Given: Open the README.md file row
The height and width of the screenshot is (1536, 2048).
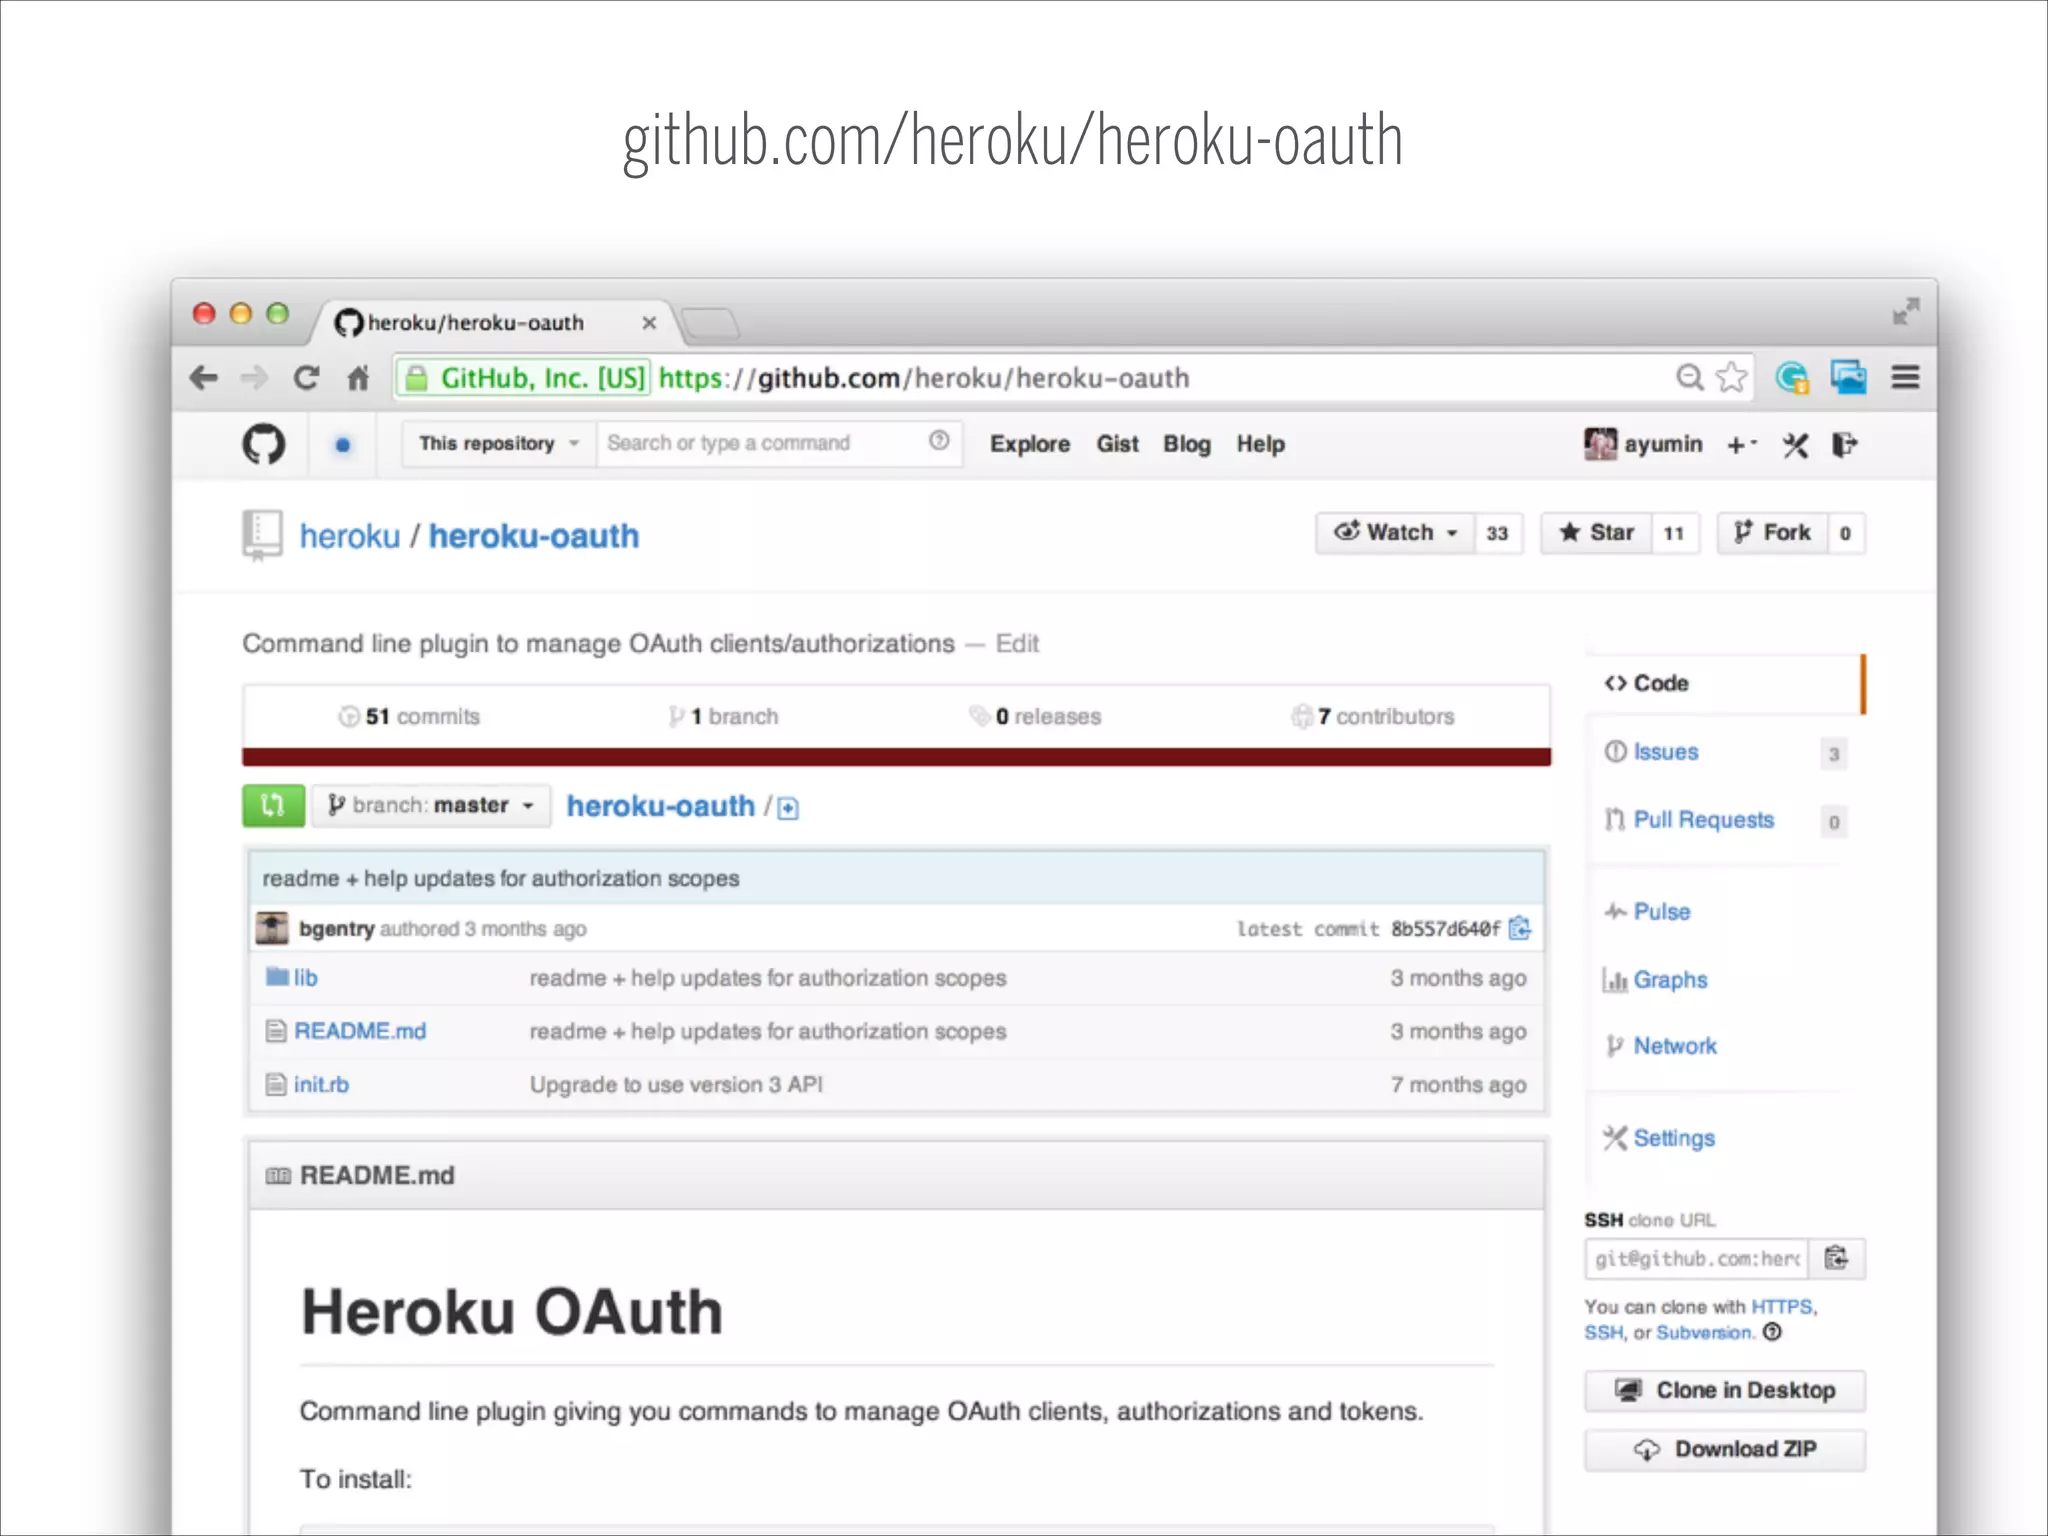Looking at the screenshot, I should [x=896, y=1031].
